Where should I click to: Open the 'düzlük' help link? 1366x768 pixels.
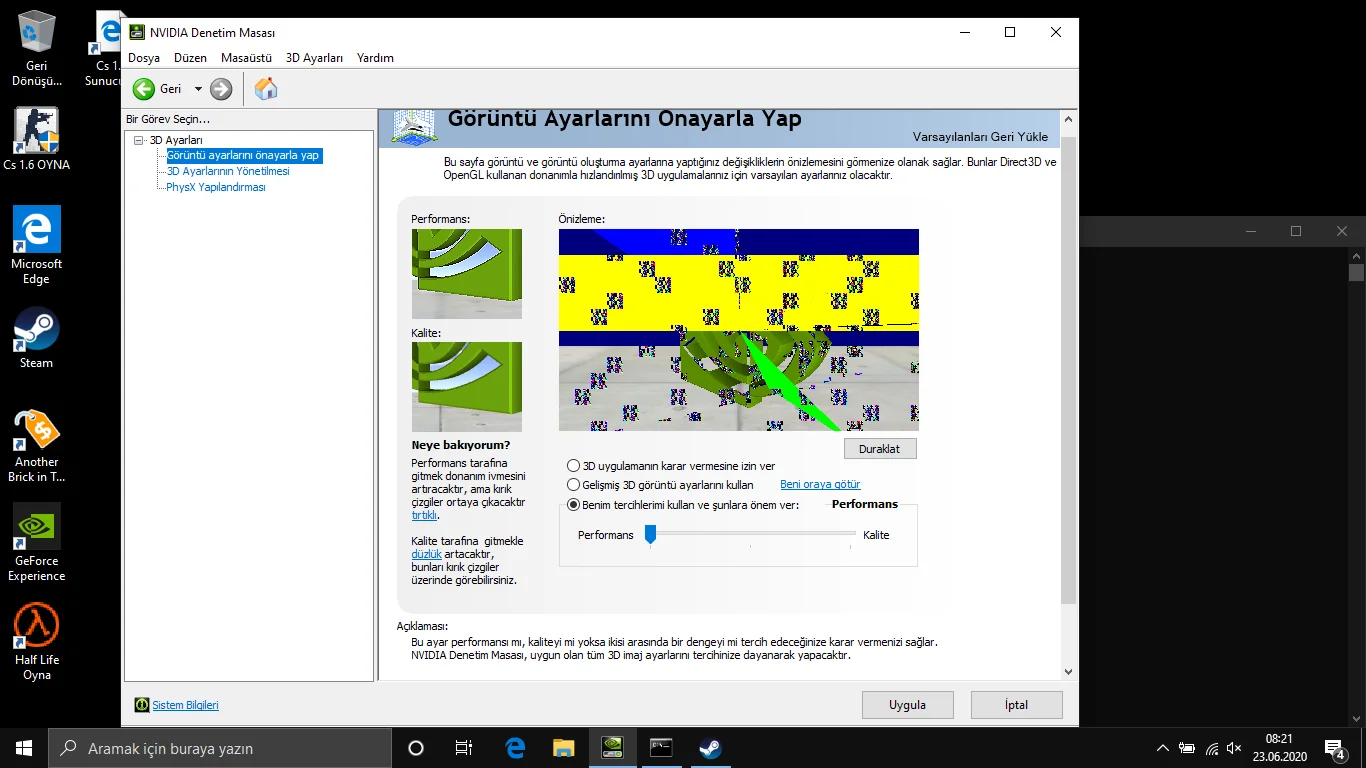426,554
